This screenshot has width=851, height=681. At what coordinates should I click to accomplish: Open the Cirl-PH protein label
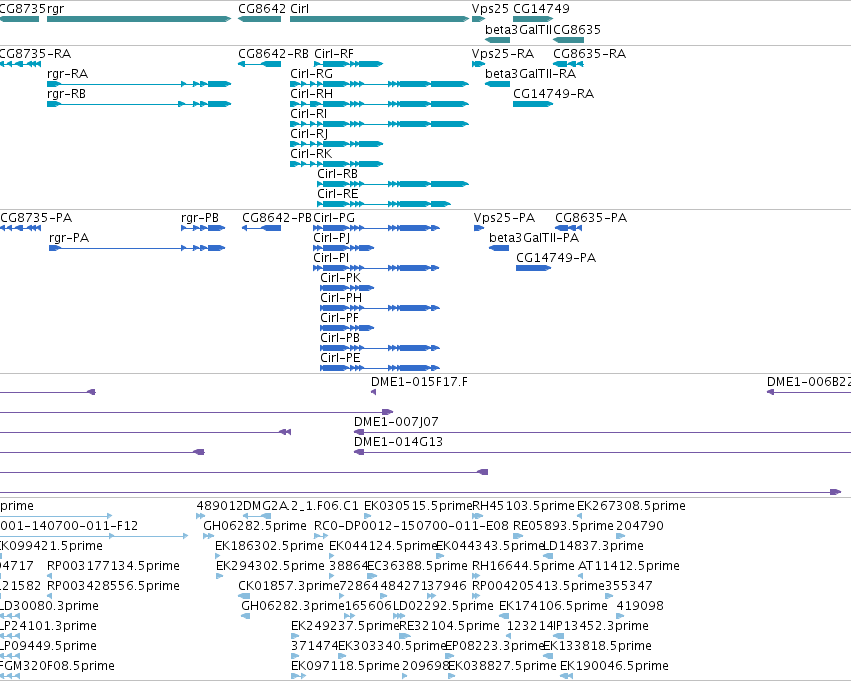pyautogui.click(x=341, y=298)
